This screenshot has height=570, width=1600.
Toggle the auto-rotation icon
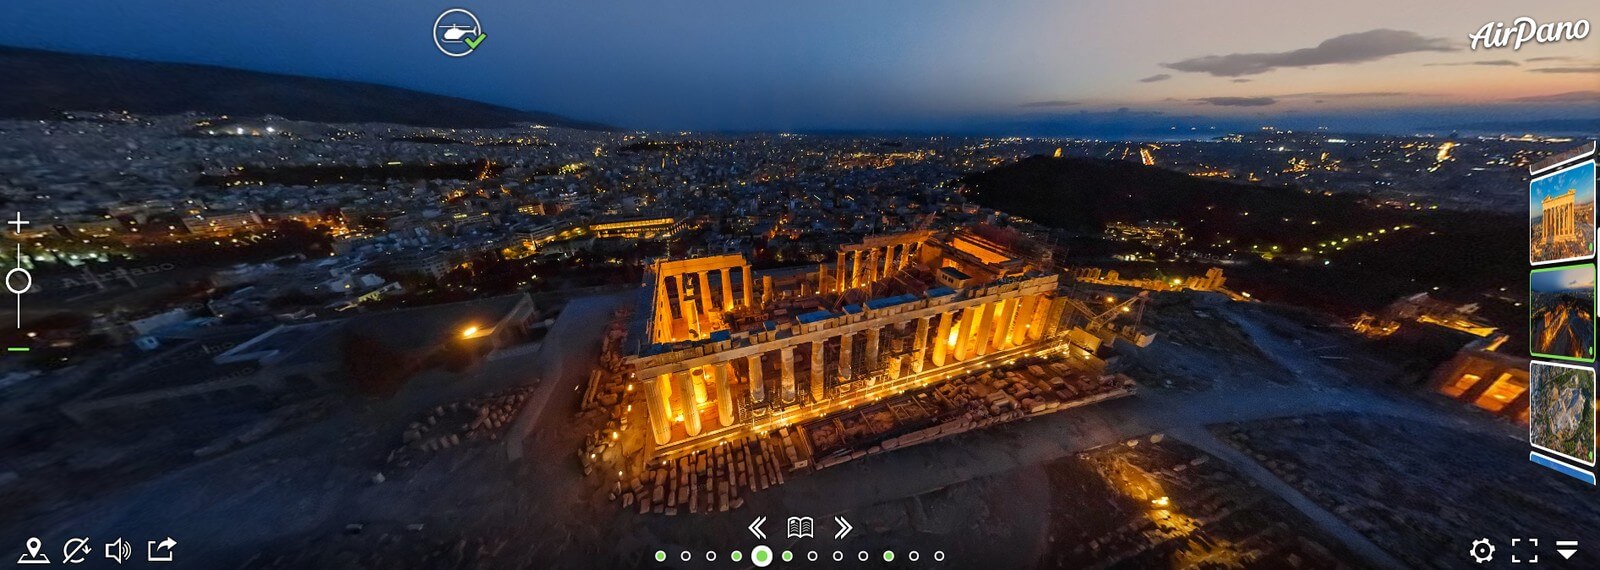(x=76, y=550)
